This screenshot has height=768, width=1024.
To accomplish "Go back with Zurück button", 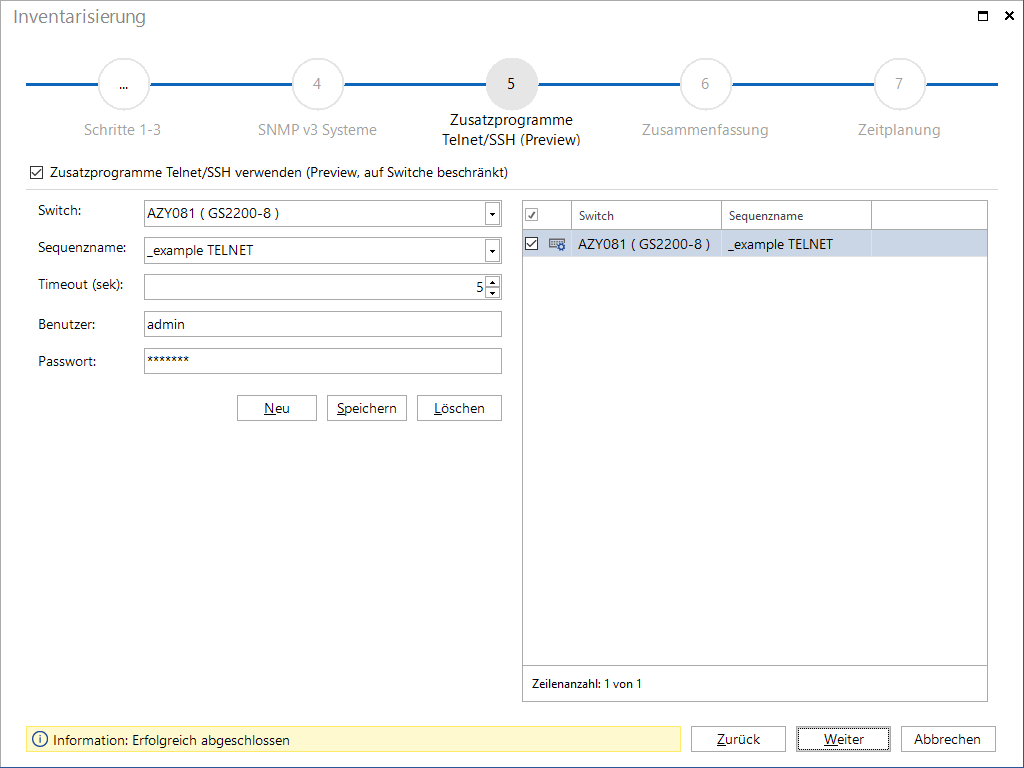I will click(738, 739).
